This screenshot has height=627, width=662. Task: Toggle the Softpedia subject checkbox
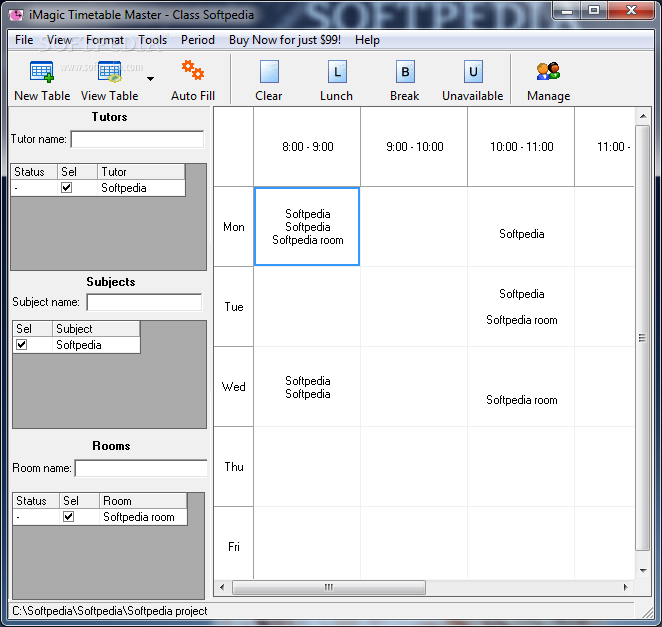tap(22, 345)
